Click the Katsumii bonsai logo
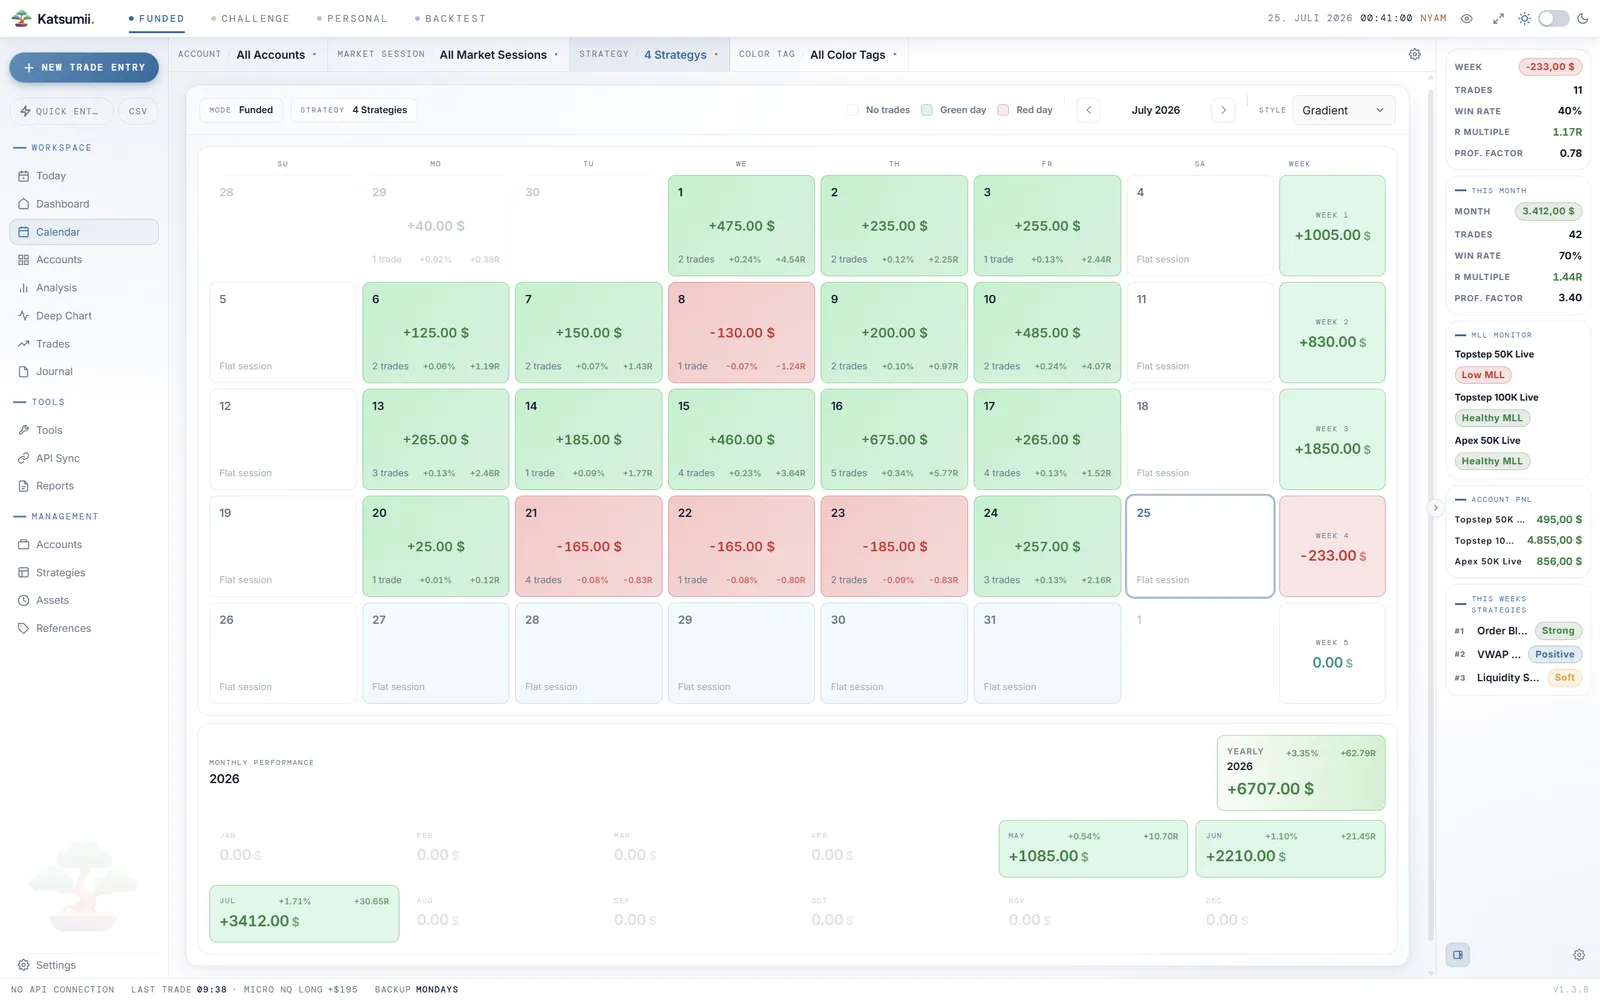1600x1000 pixels. [x=21, y=19]
